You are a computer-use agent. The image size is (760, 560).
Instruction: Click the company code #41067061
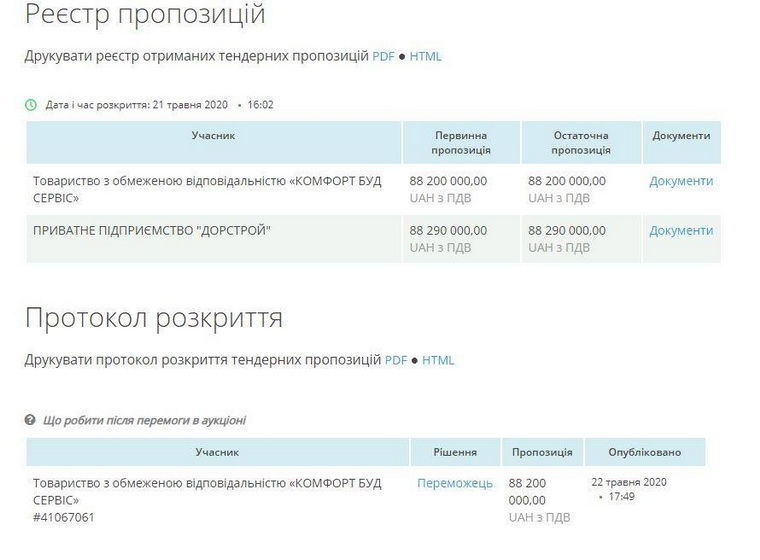point(64,517)
